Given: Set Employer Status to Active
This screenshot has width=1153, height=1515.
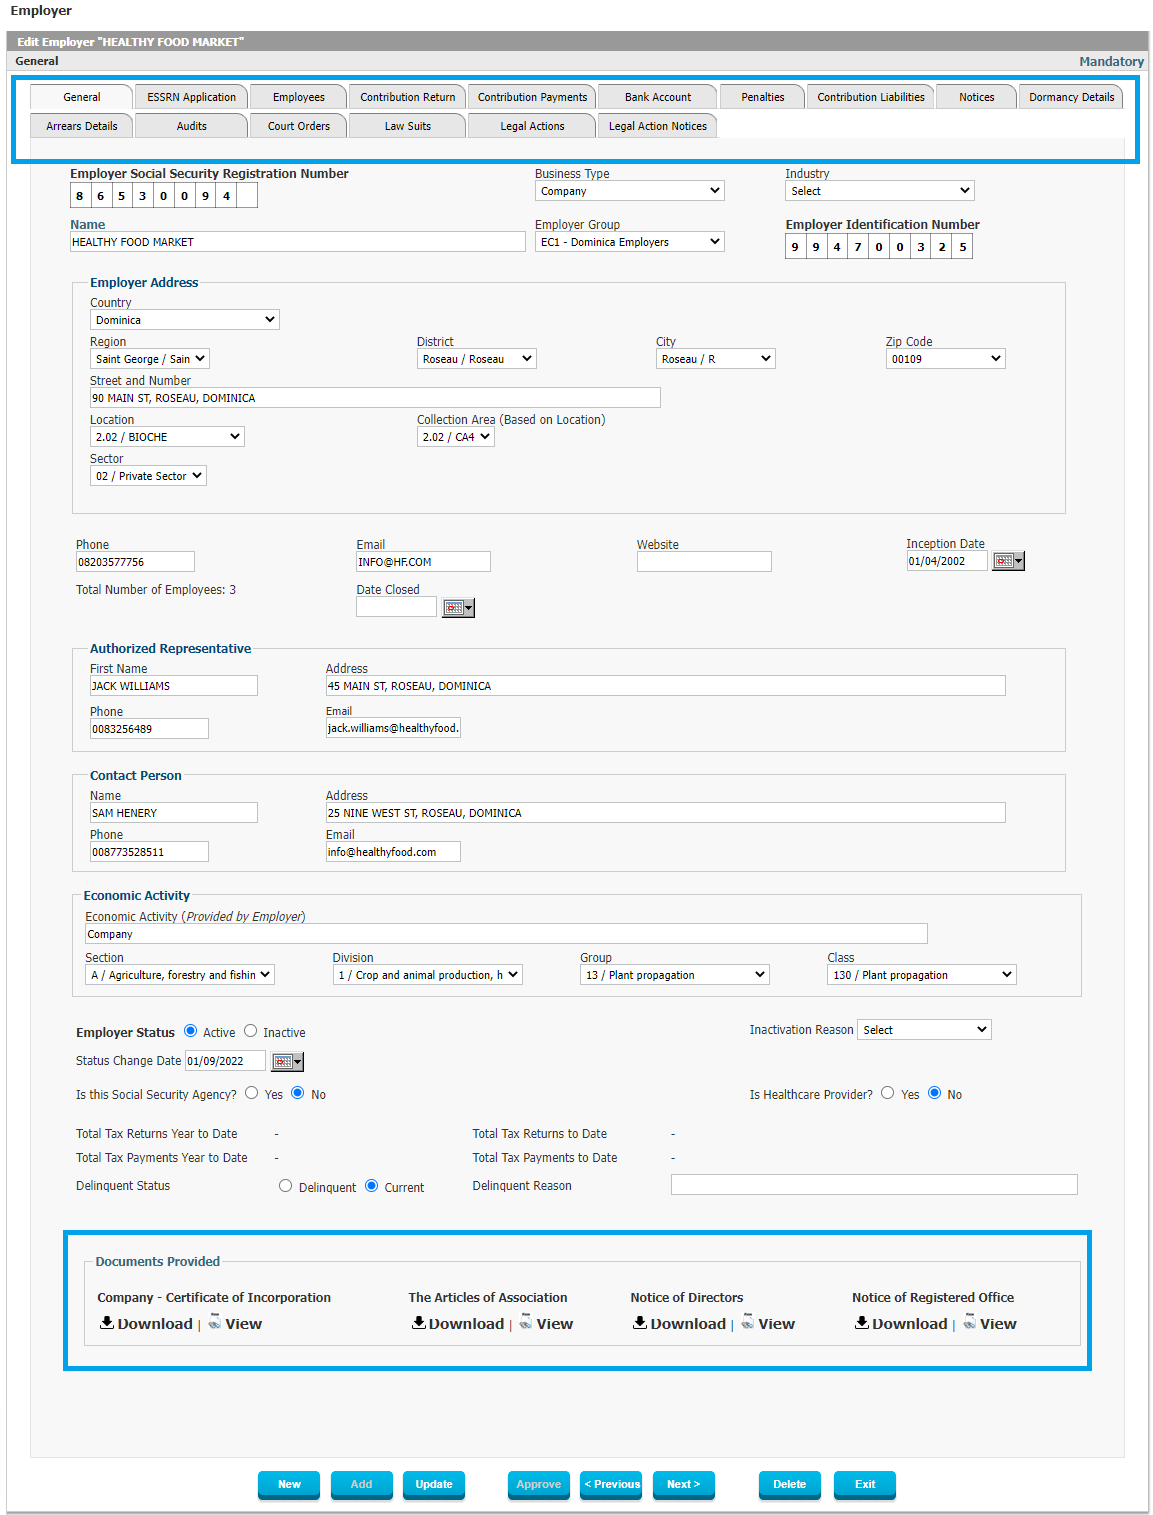Looking at the screenshot, I should point(190,1031).
